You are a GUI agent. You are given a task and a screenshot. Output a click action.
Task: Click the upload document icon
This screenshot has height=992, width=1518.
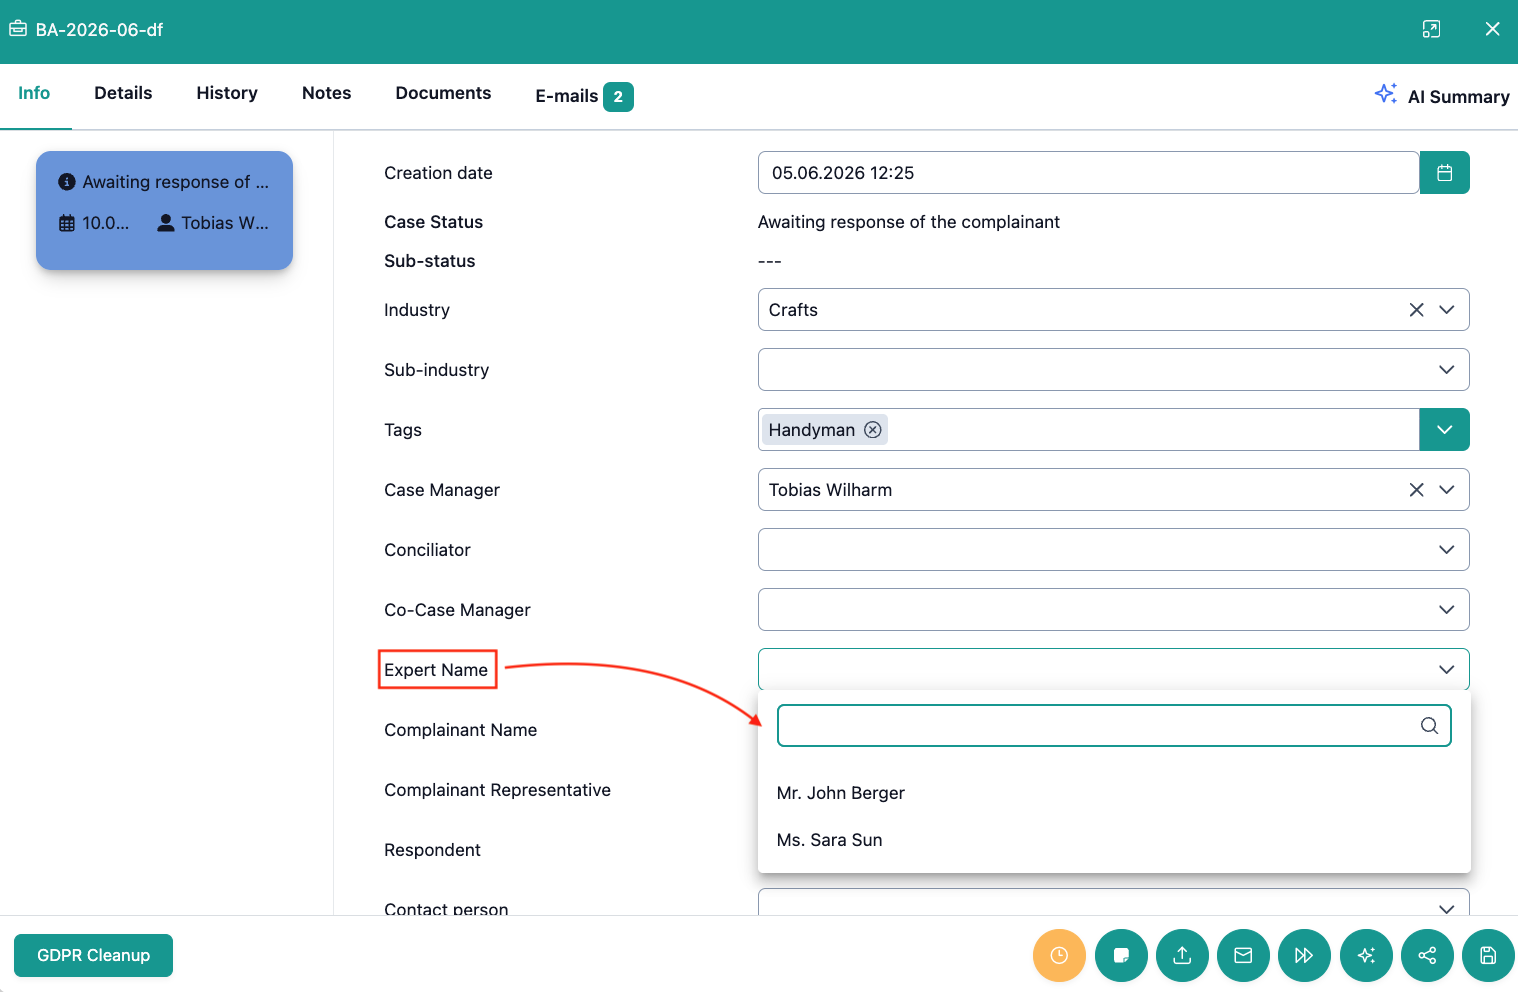tap(1182, 955)
